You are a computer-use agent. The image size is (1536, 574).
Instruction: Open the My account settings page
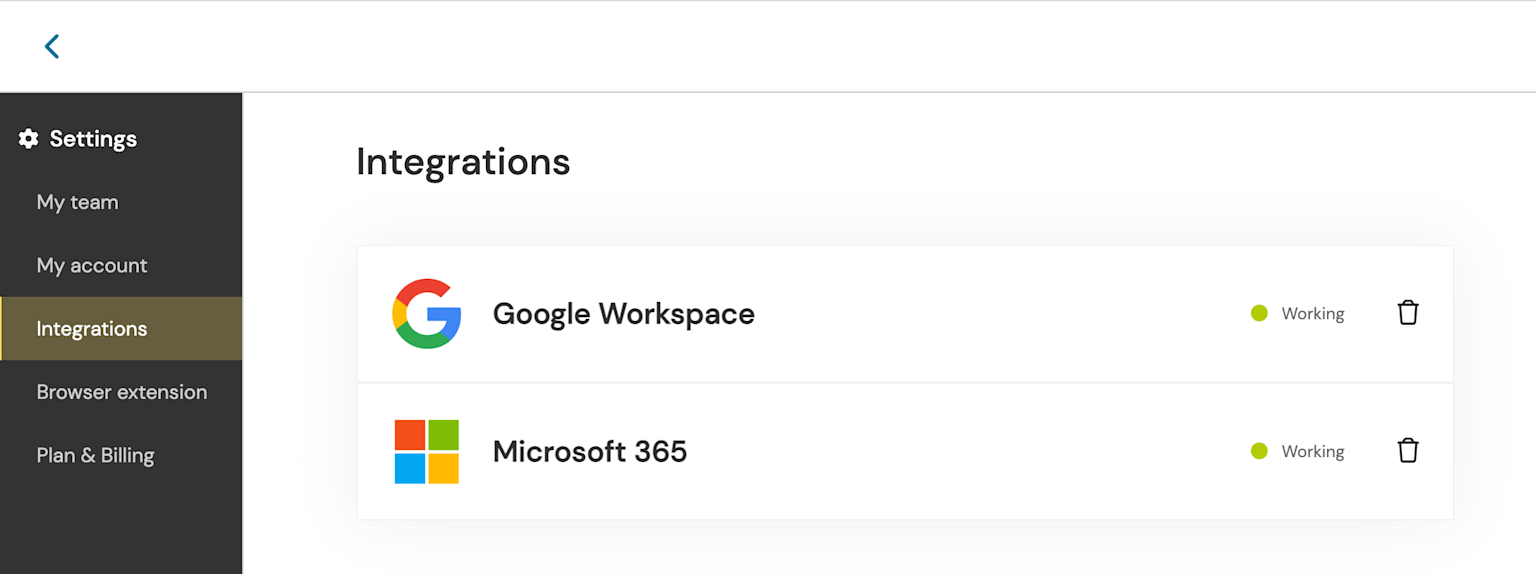click(92, 265)
